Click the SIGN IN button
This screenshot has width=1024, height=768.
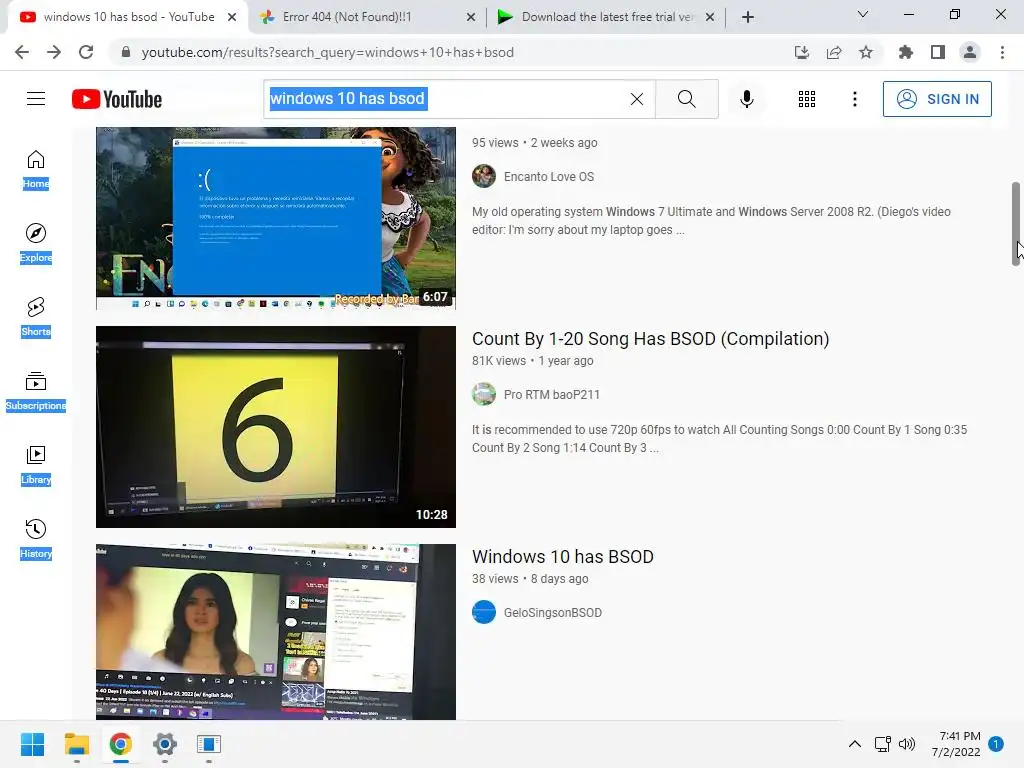click(x=937, y=99)
